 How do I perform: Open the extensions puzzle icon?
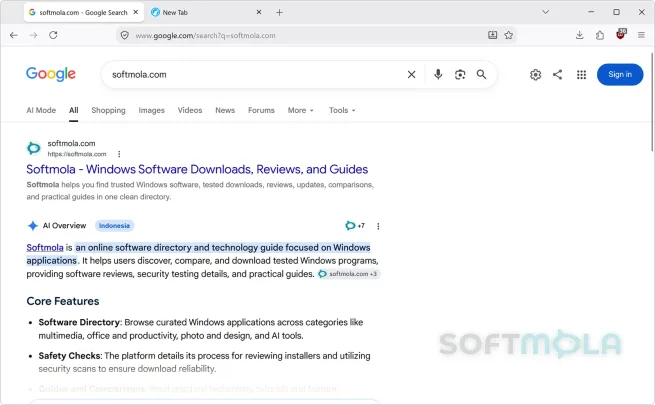pyautogui.click(x=600, y=35)
